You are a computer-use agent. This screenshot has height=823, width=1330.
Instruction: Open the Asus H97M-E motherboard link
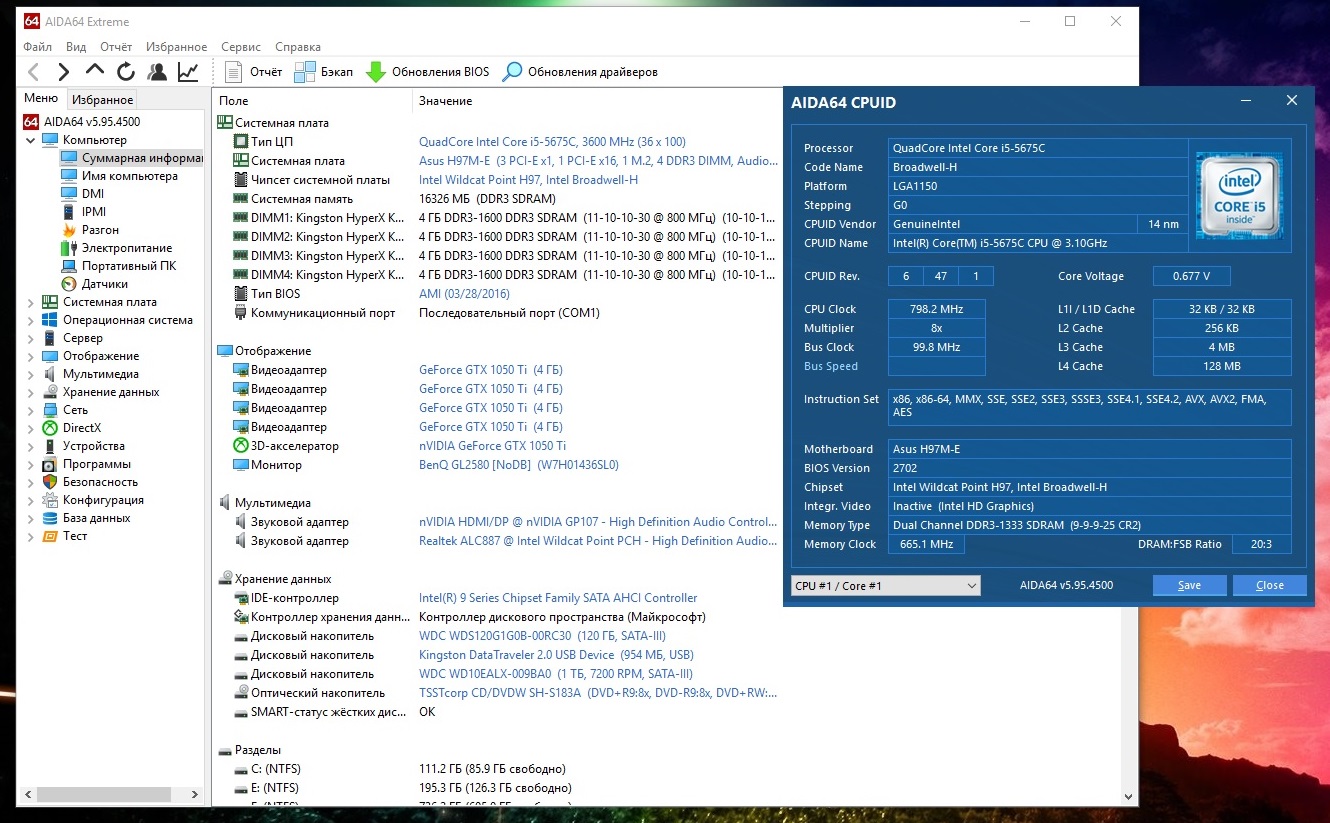tap(598, 161)
